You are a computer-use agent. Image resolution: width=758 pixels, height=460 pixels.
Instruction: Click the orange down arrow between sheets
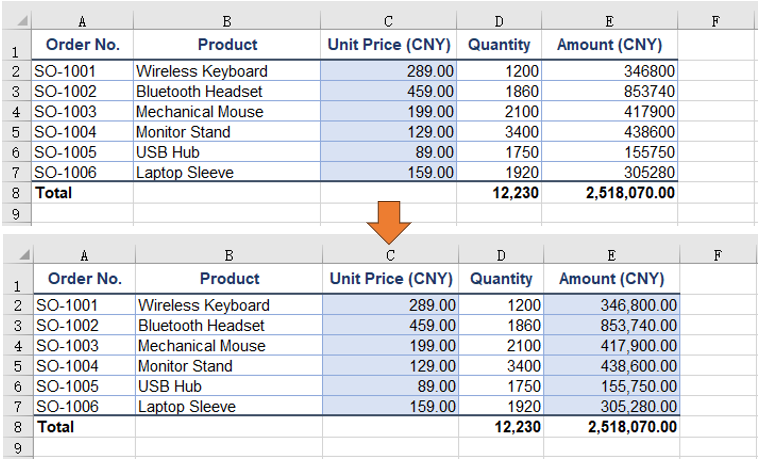click(x=389, y=223)
